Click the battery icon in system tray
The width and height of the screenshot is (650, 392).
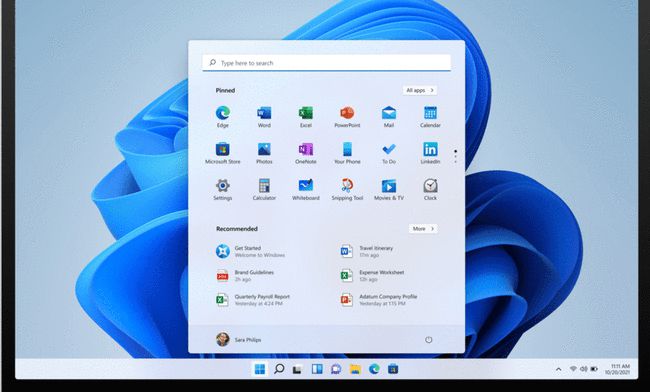click(x=594, y=369)
